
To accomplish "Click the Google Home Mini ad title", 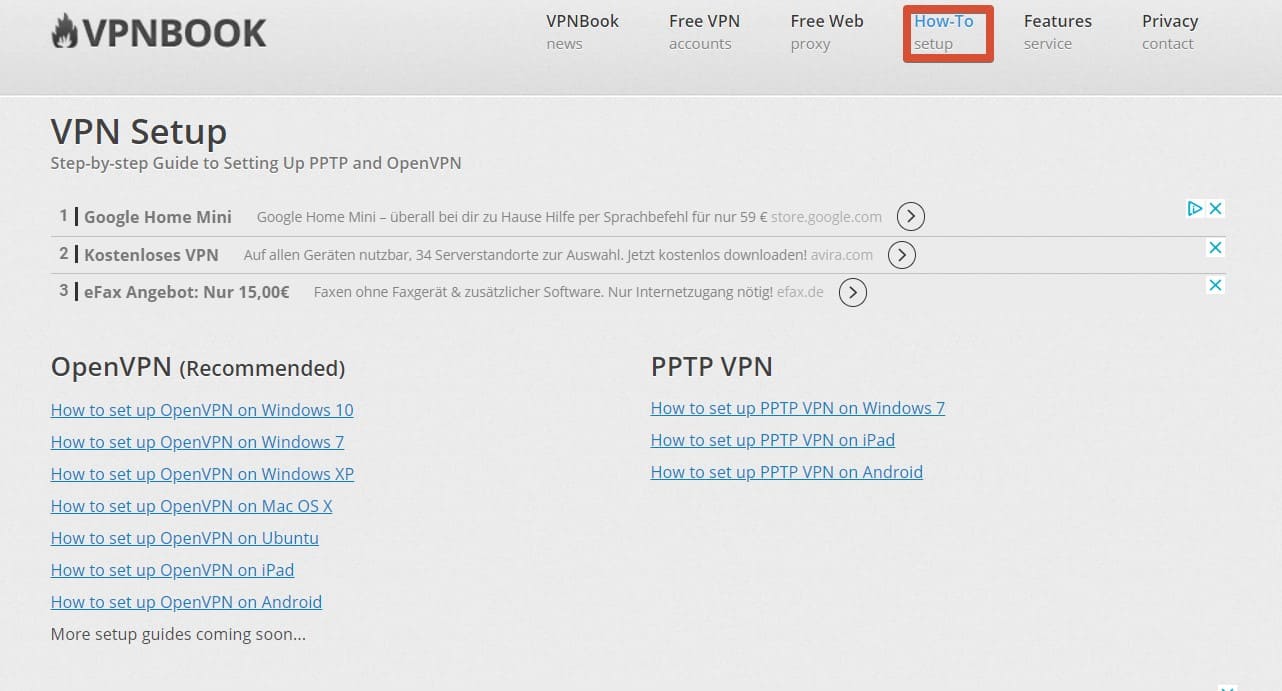I will pos(158,217).
